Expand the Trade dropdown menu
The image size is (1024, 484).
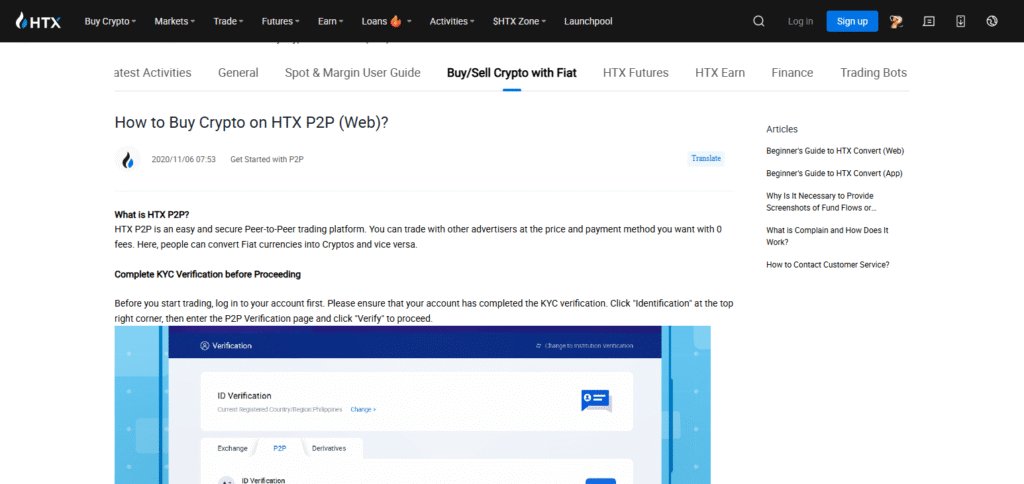point(228,21)
